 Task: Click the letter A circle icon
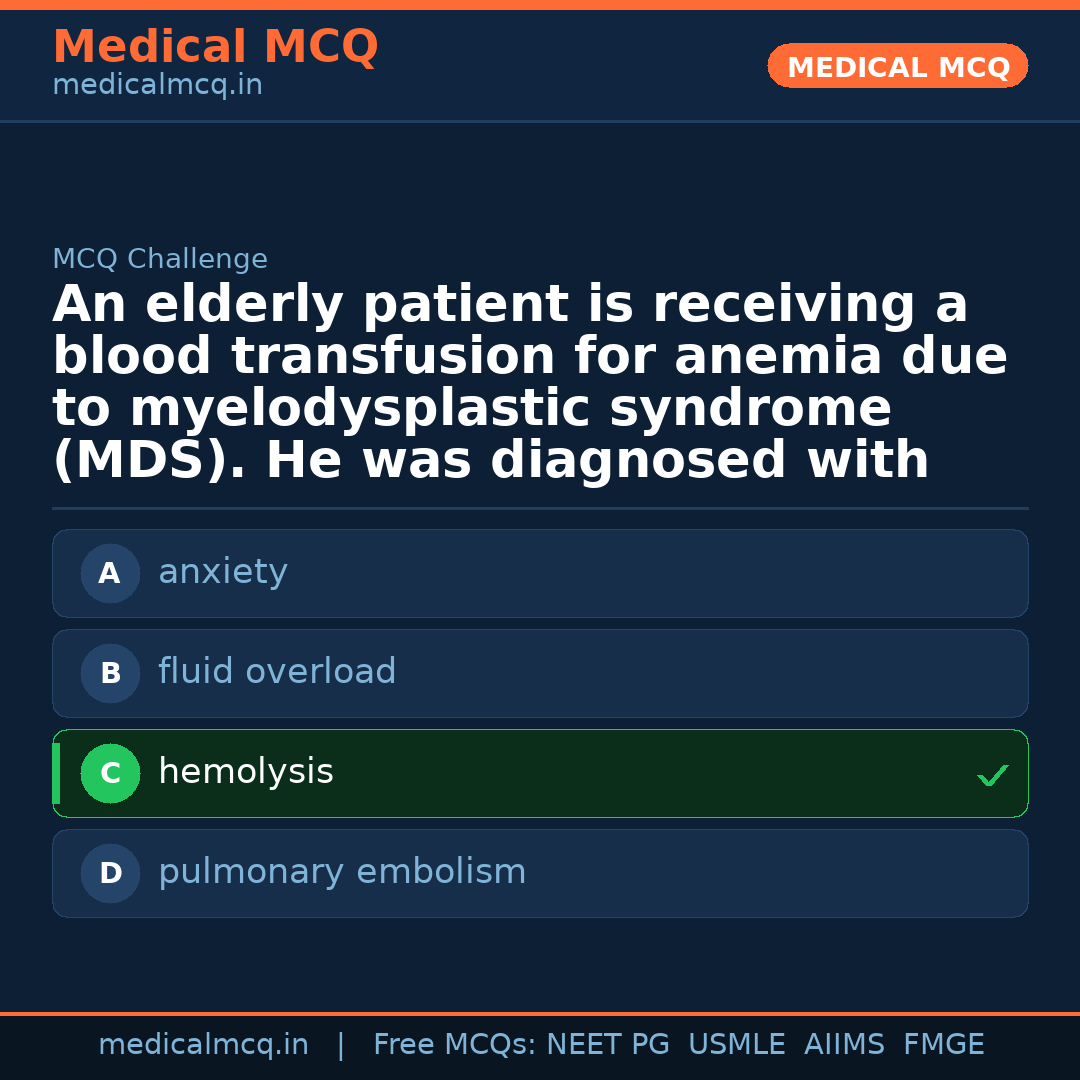click(x=110, y=573)
